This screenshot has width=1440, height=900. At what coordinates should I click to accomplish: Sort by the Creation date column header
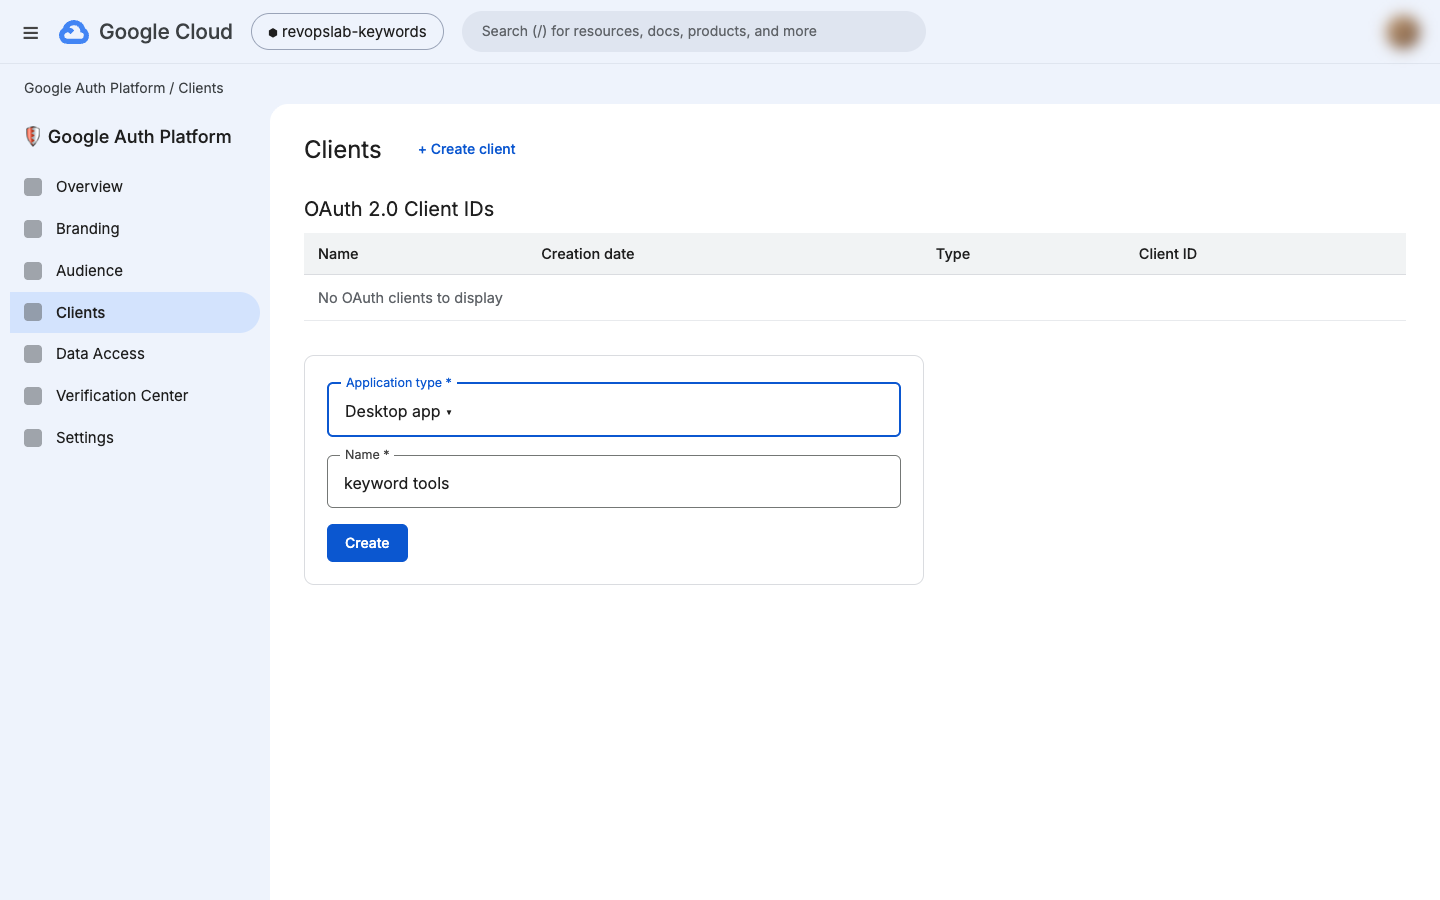coord(588,254)
